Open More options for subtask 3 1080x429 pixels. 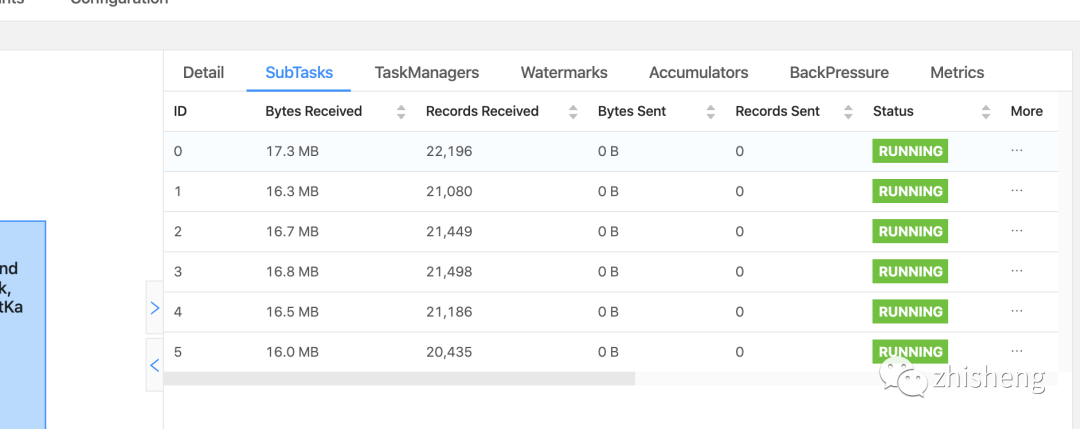(x=1017, y=271)
